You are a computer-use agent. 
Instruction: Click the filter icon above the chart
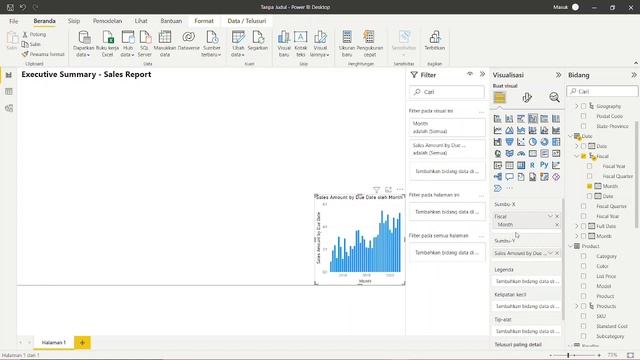coord(376,190)
